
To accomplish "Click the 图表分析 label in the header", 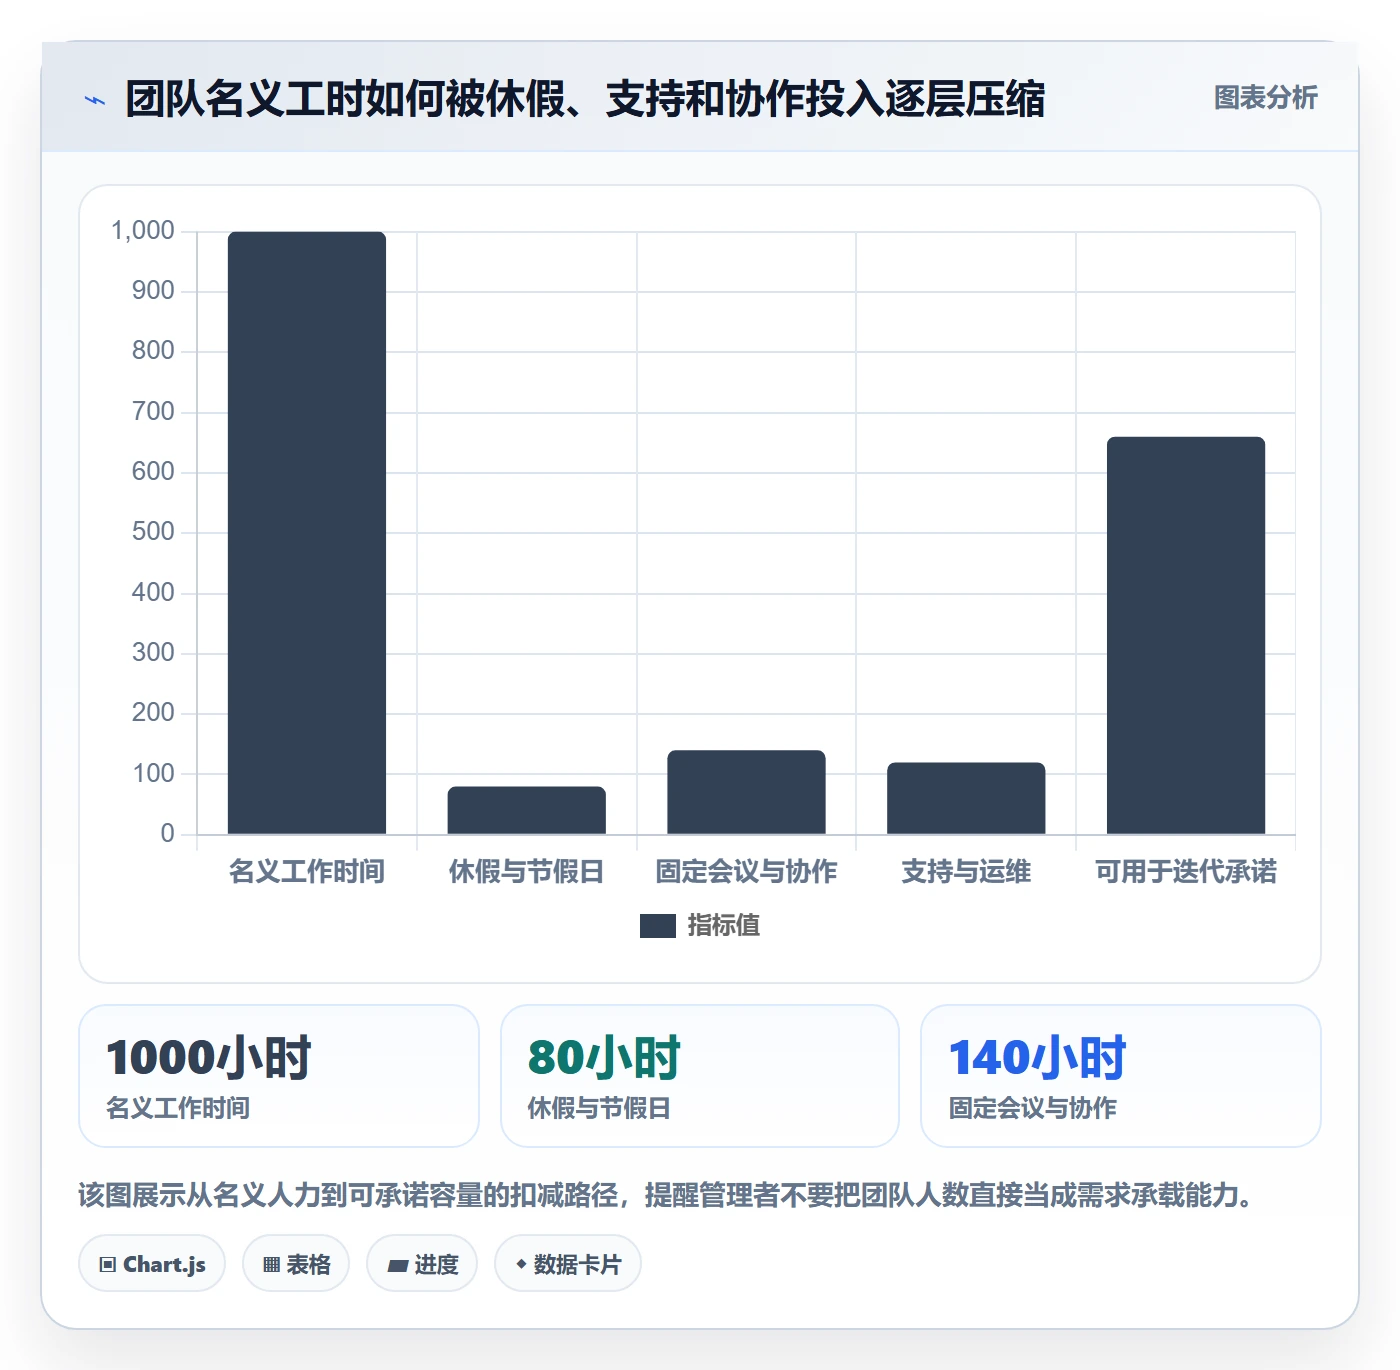I will tap(1265, 98).
